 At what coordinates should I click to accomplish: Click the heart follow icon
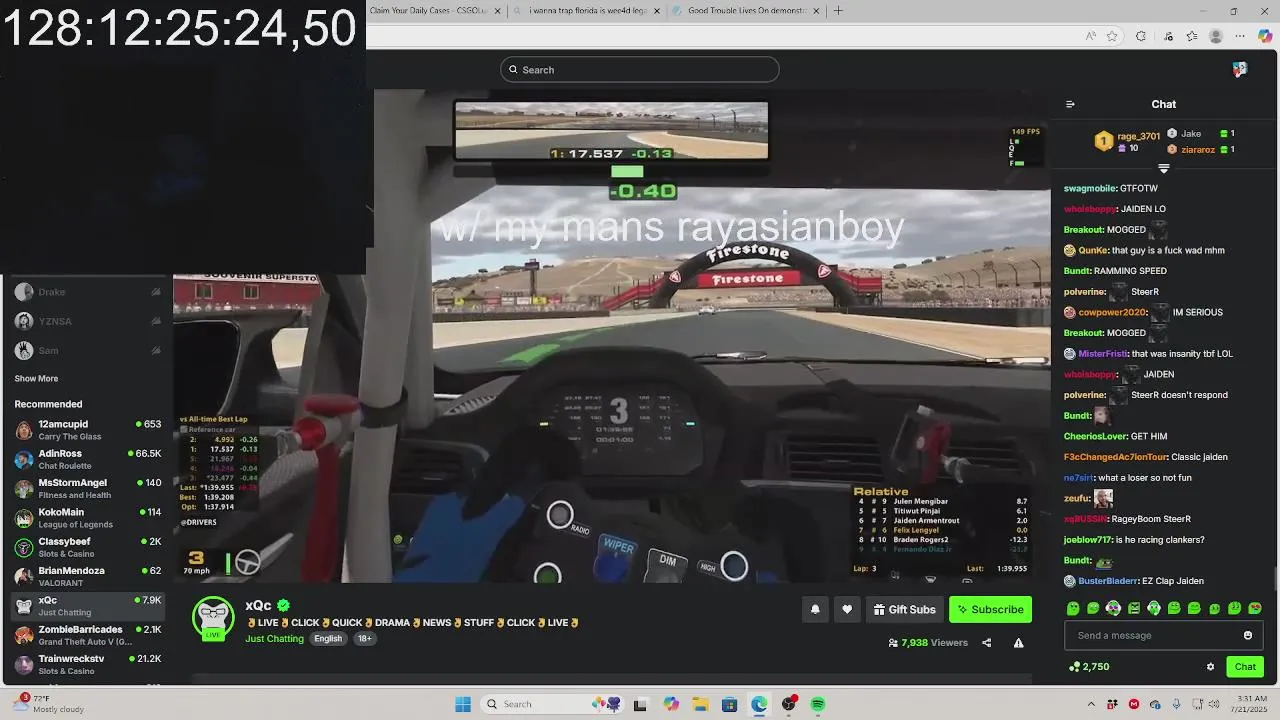(847, 609)
